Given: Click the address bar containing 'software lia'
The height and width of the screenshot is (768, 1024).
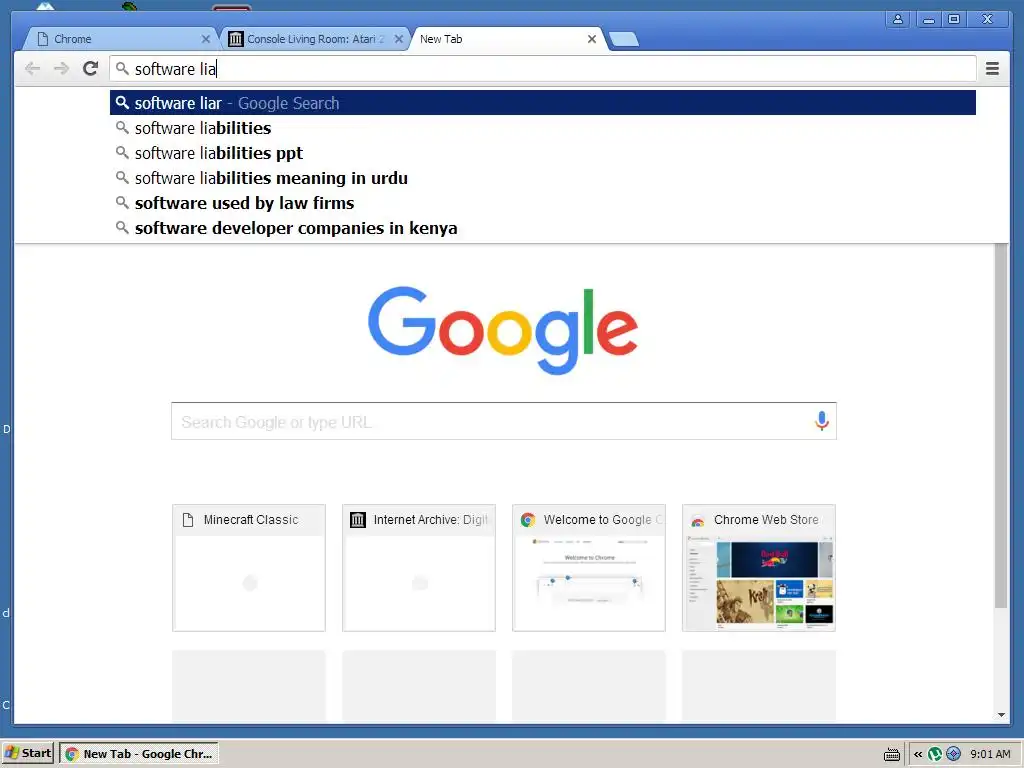Looking at the screenshot, I should [x=543, y=69].
